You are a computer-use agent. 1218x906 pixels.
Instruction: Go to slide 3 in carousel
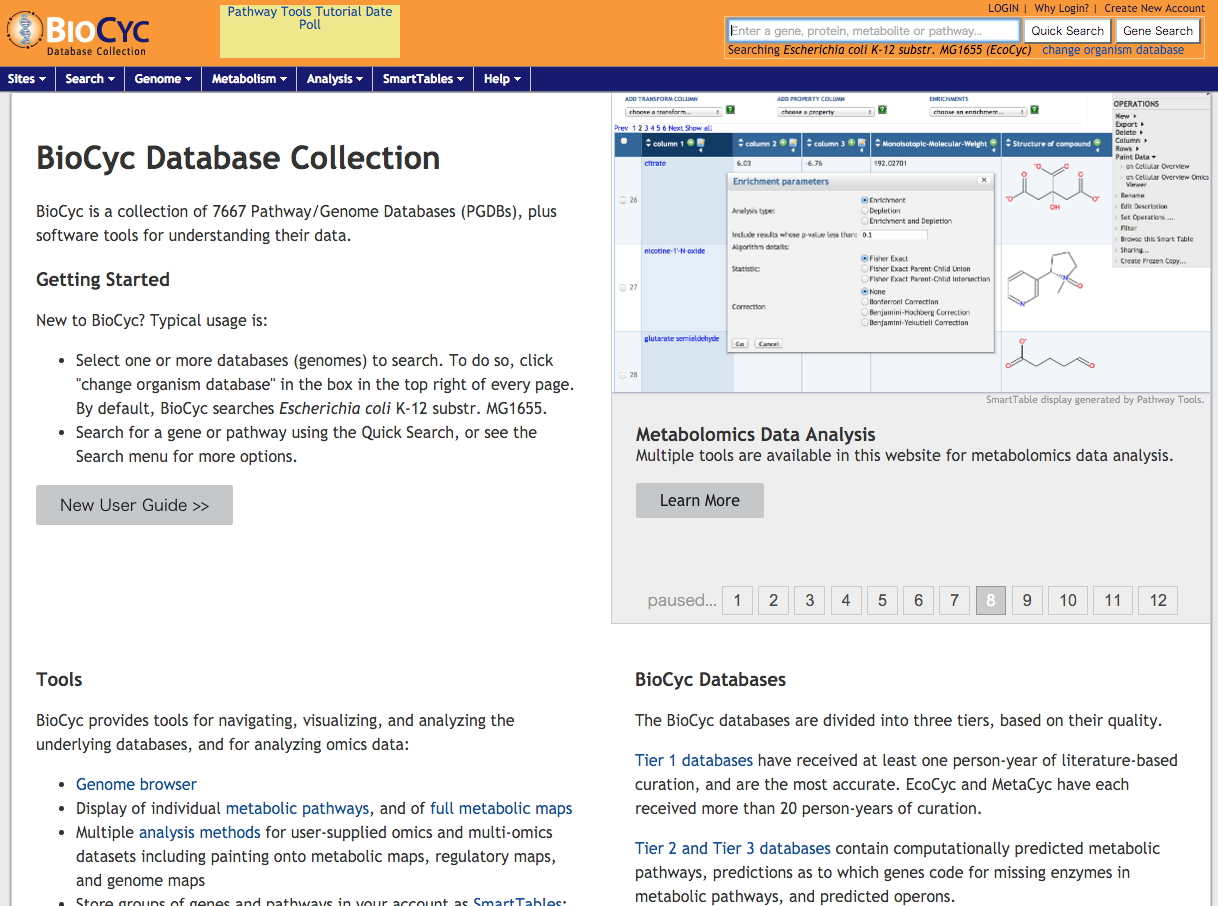tap(810, 600)
